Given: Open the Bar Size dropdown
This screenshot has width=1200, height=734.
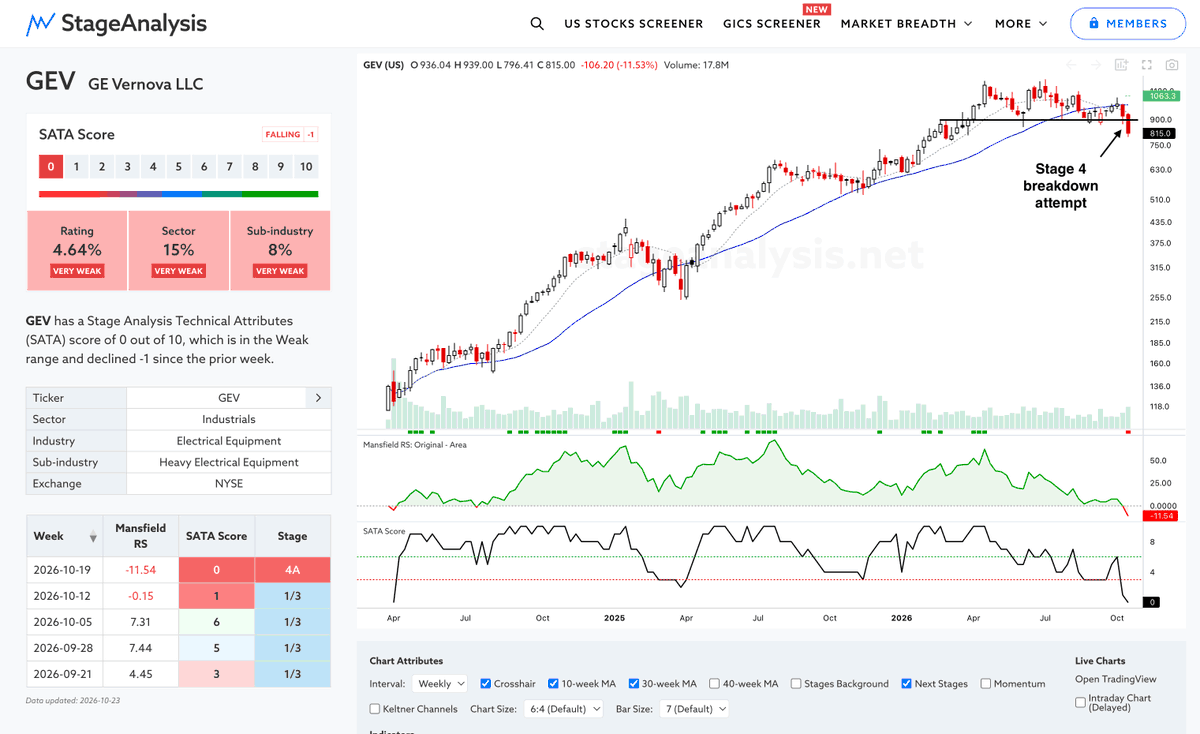Looking at the screenshot, I should (692, 709).
